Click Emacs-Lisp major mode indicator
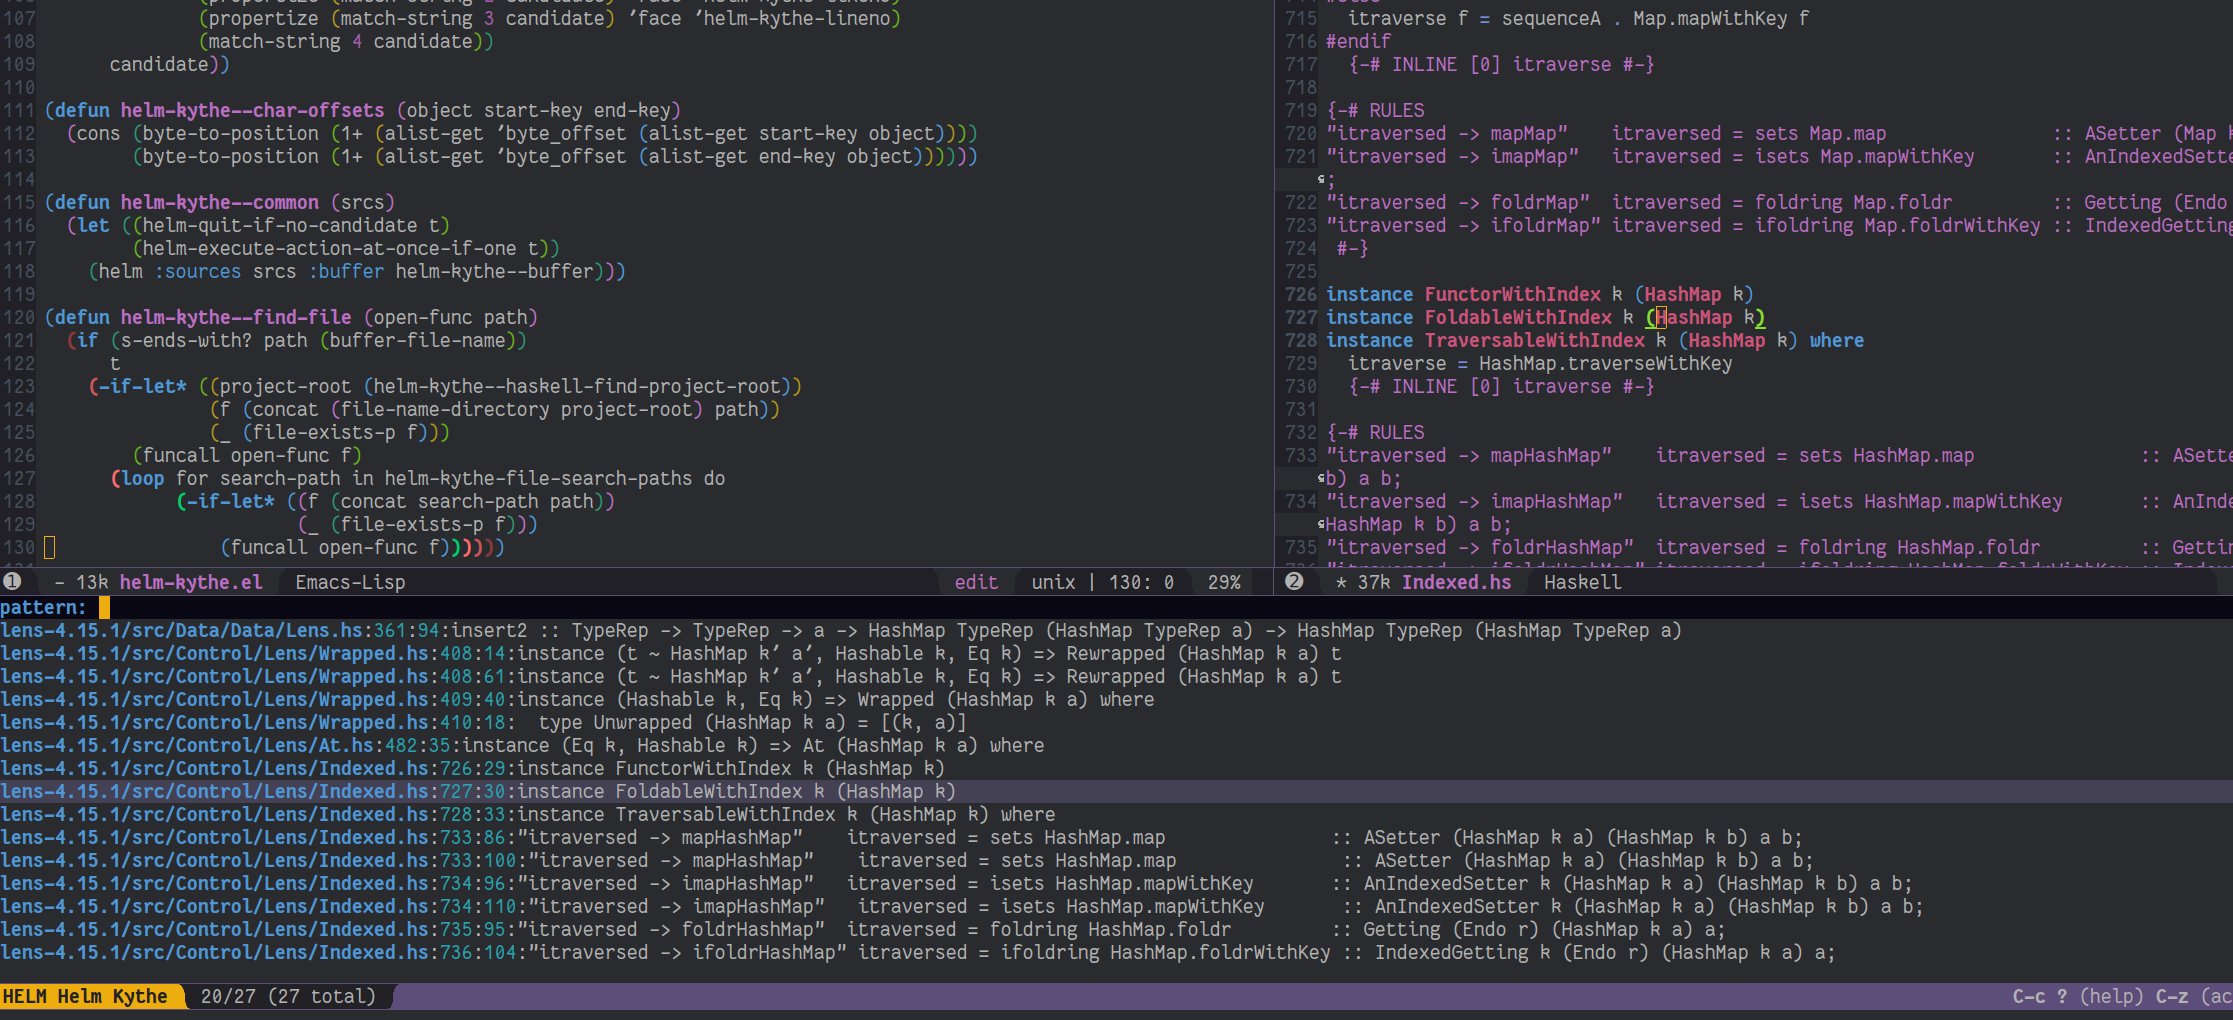This screenshot has height=1020, width=2233. [x=350, y=582]
